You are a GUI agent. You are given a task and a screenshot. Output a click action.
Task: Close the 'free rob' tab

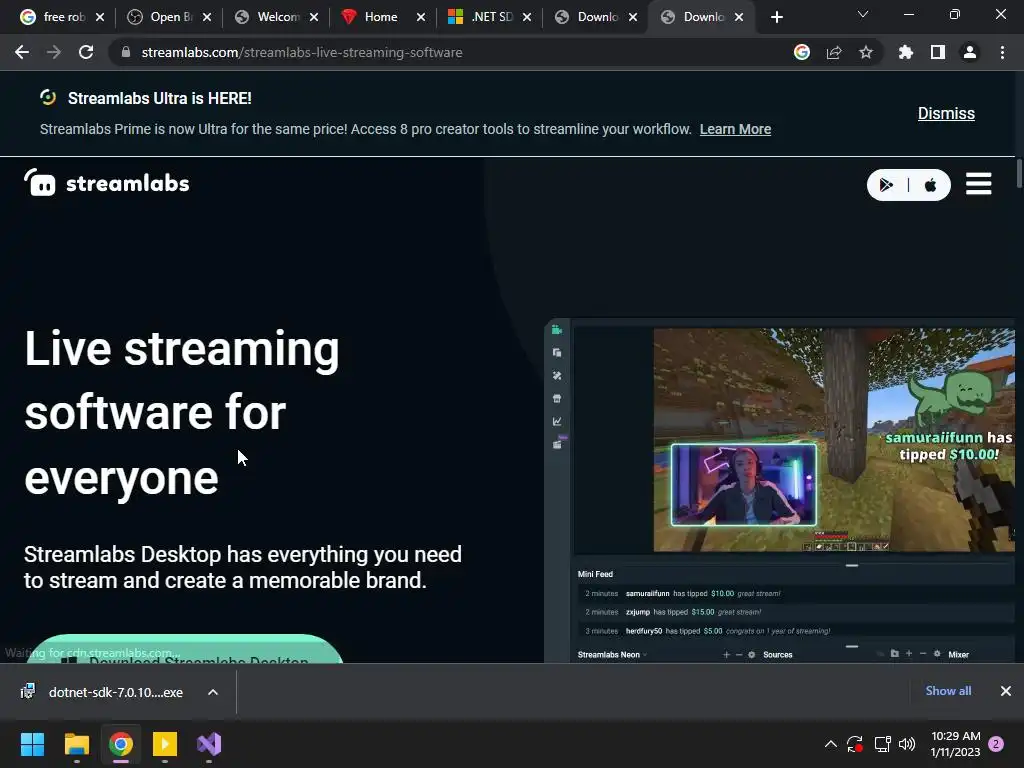tap(100, 17)
